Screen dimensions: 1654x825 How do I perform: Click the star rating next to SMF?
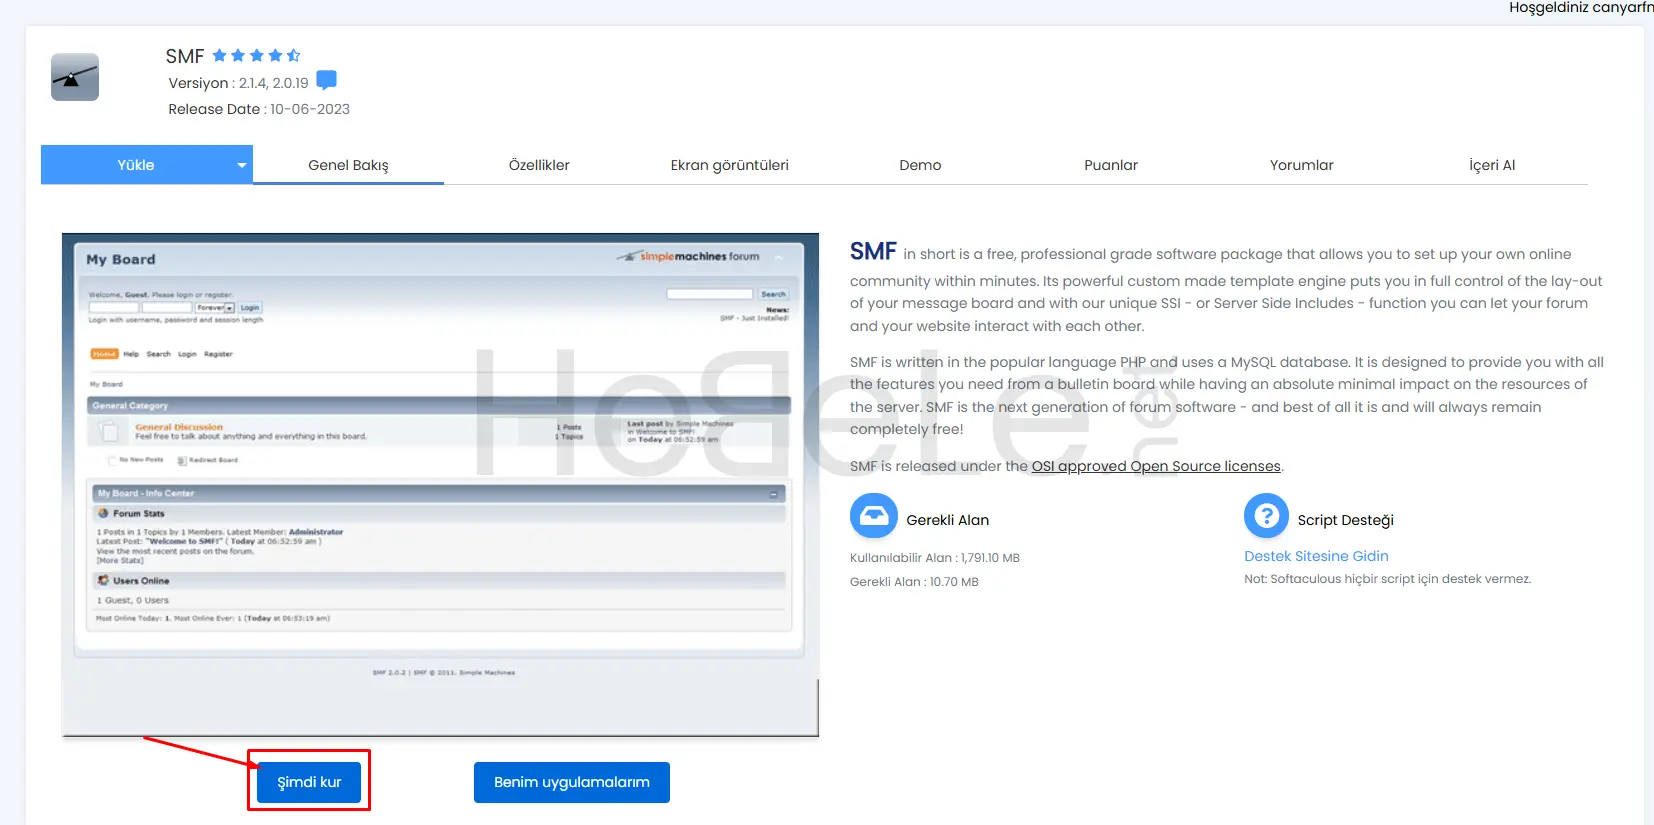(x=256, y=56)
